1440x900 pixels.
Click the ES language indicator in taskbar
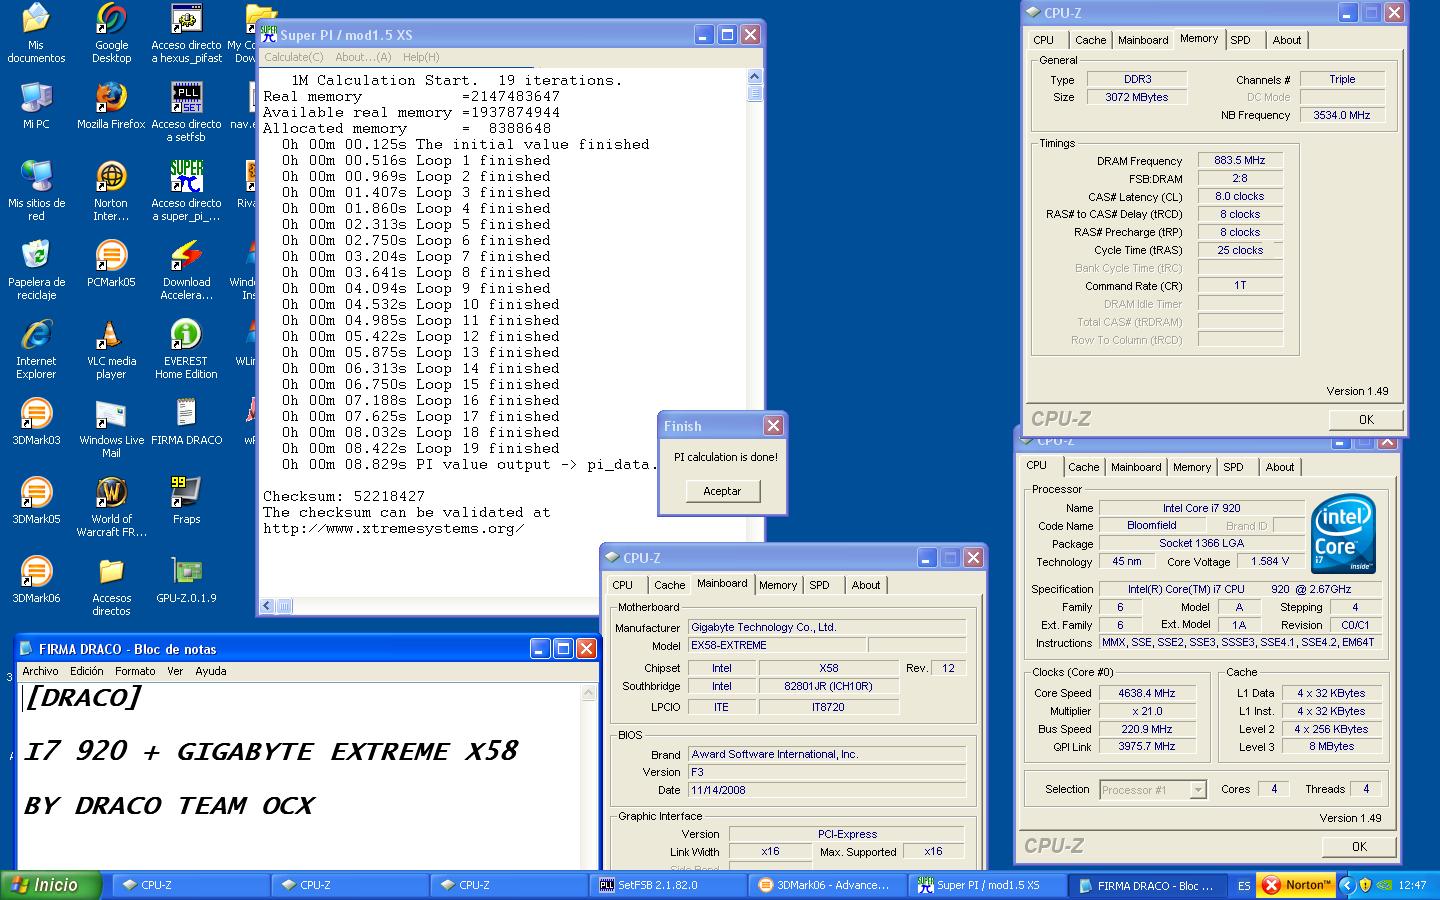point(1244,886)
